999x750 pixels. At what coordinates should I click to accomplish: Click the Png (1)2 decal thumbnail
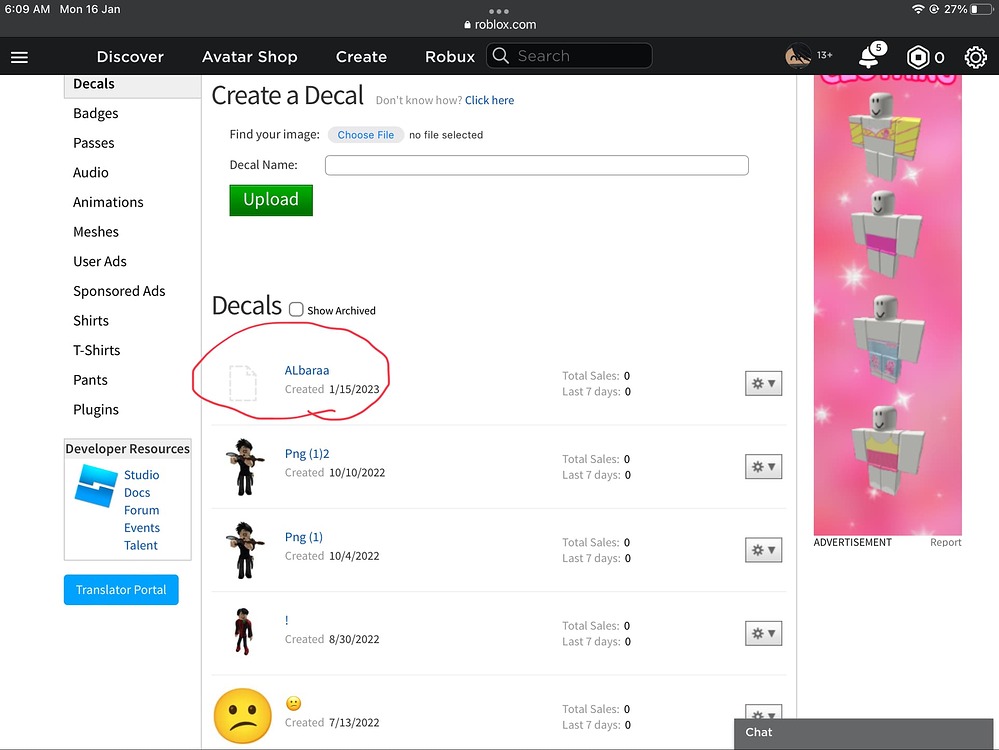243,466
